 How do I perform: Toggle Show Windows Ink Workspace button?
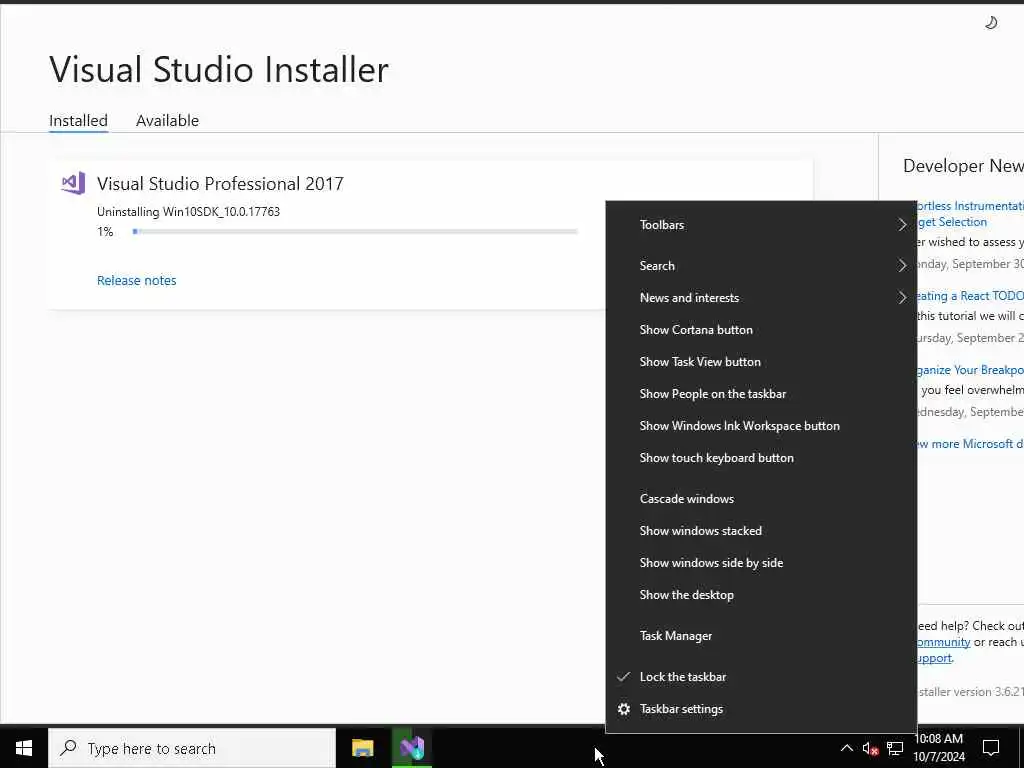(761, 426)
